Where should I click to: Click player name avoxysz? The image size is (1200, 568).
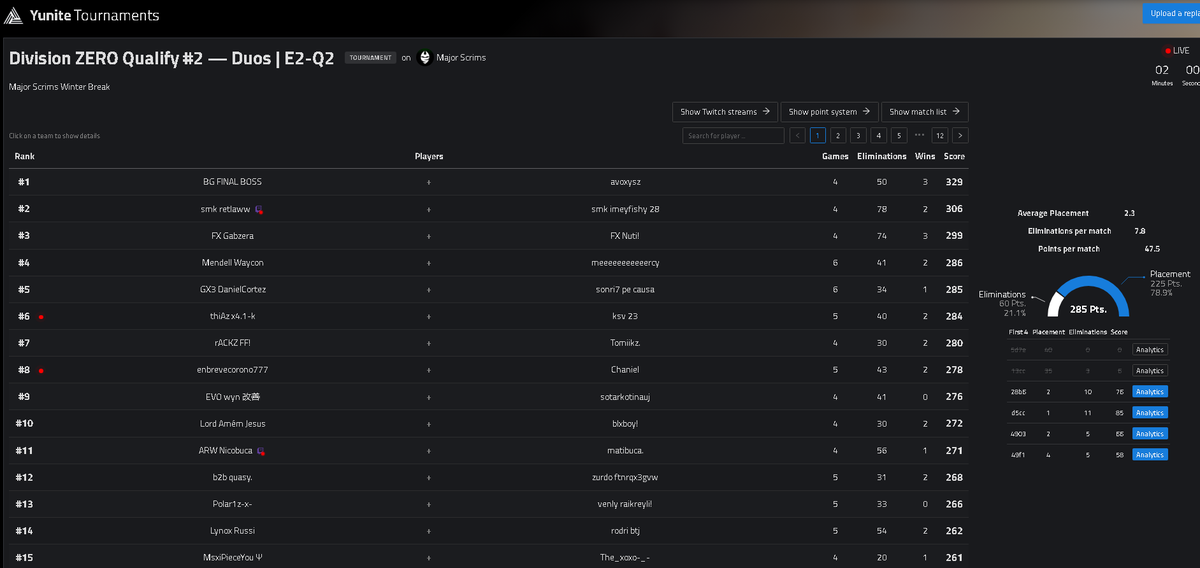[625, 182]
